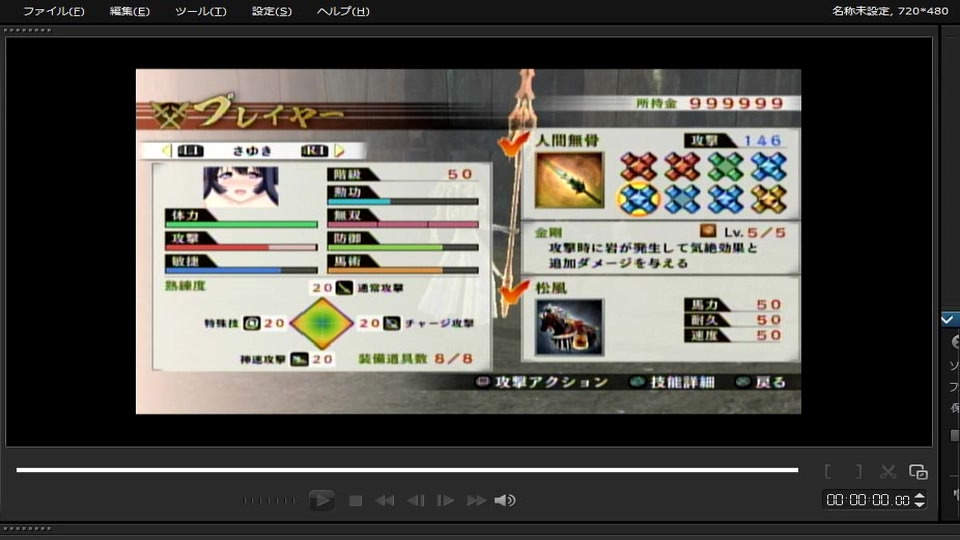Open the 設定(S) menu
The image size is (960, 540).
click(x=271, y=11)
